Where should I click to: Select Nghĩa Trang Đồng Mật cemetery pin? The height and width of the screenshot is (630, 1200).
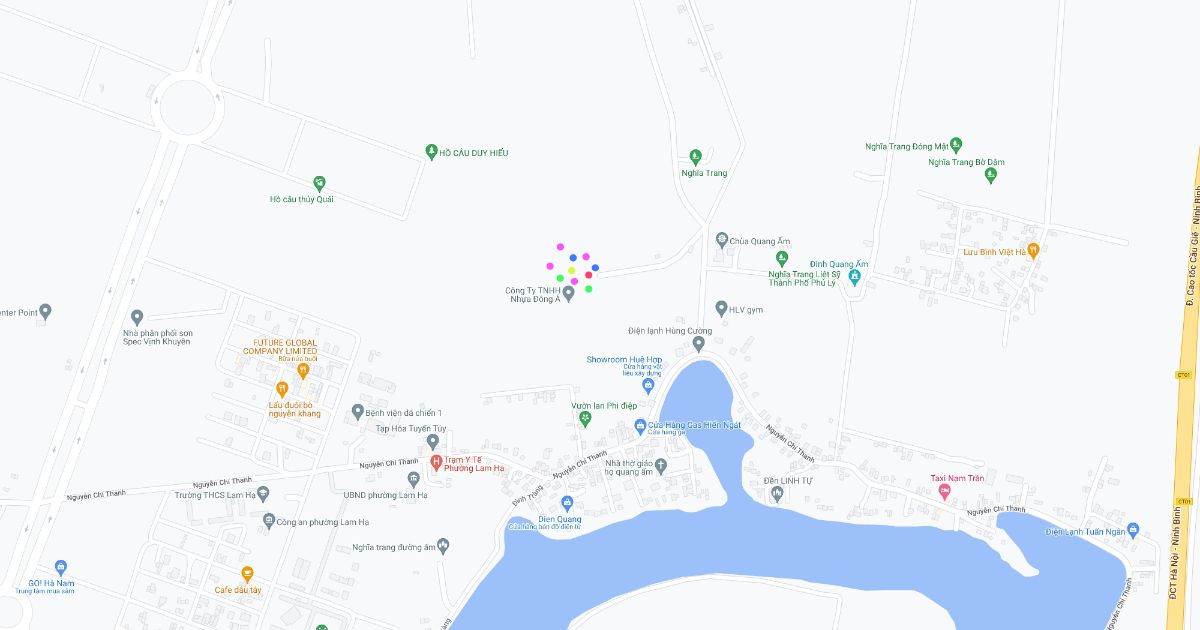955,145
